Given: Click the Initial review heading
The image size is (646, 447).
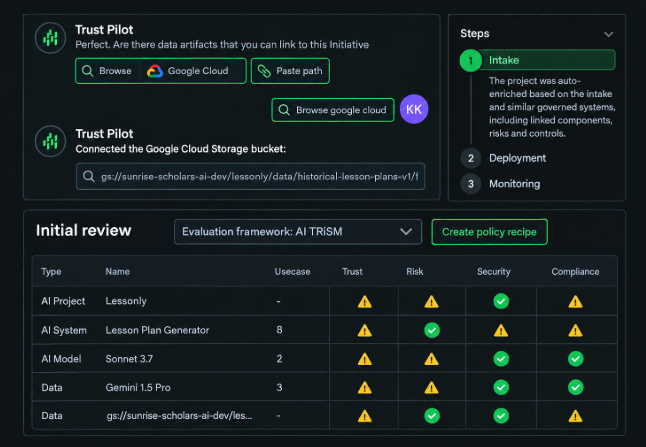Looking at the screenshot, I should click(x=84, y=231).
